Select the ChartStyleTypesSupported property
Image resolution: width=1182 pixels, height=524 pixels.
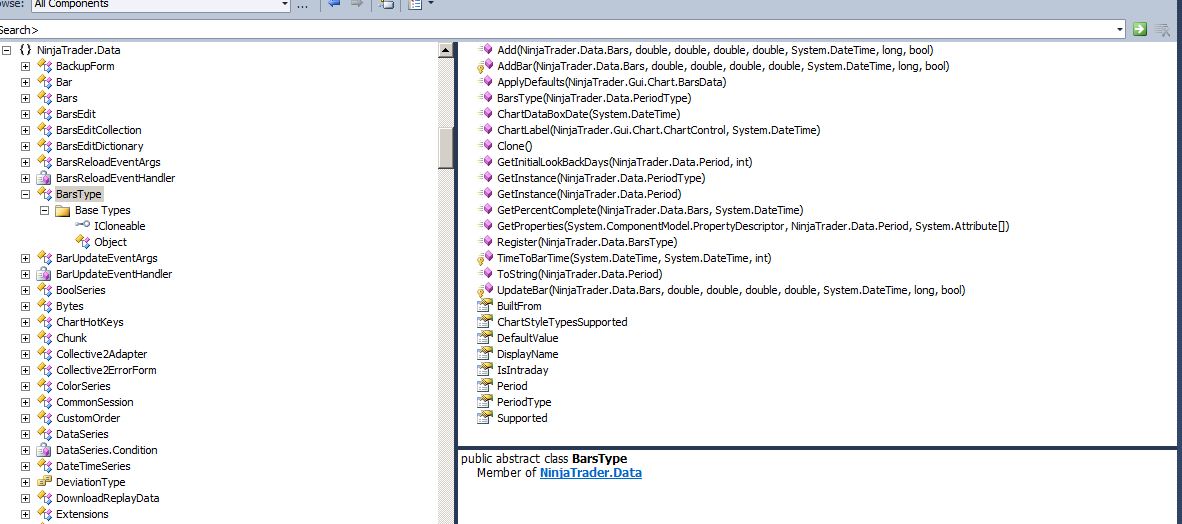(562, 322)
